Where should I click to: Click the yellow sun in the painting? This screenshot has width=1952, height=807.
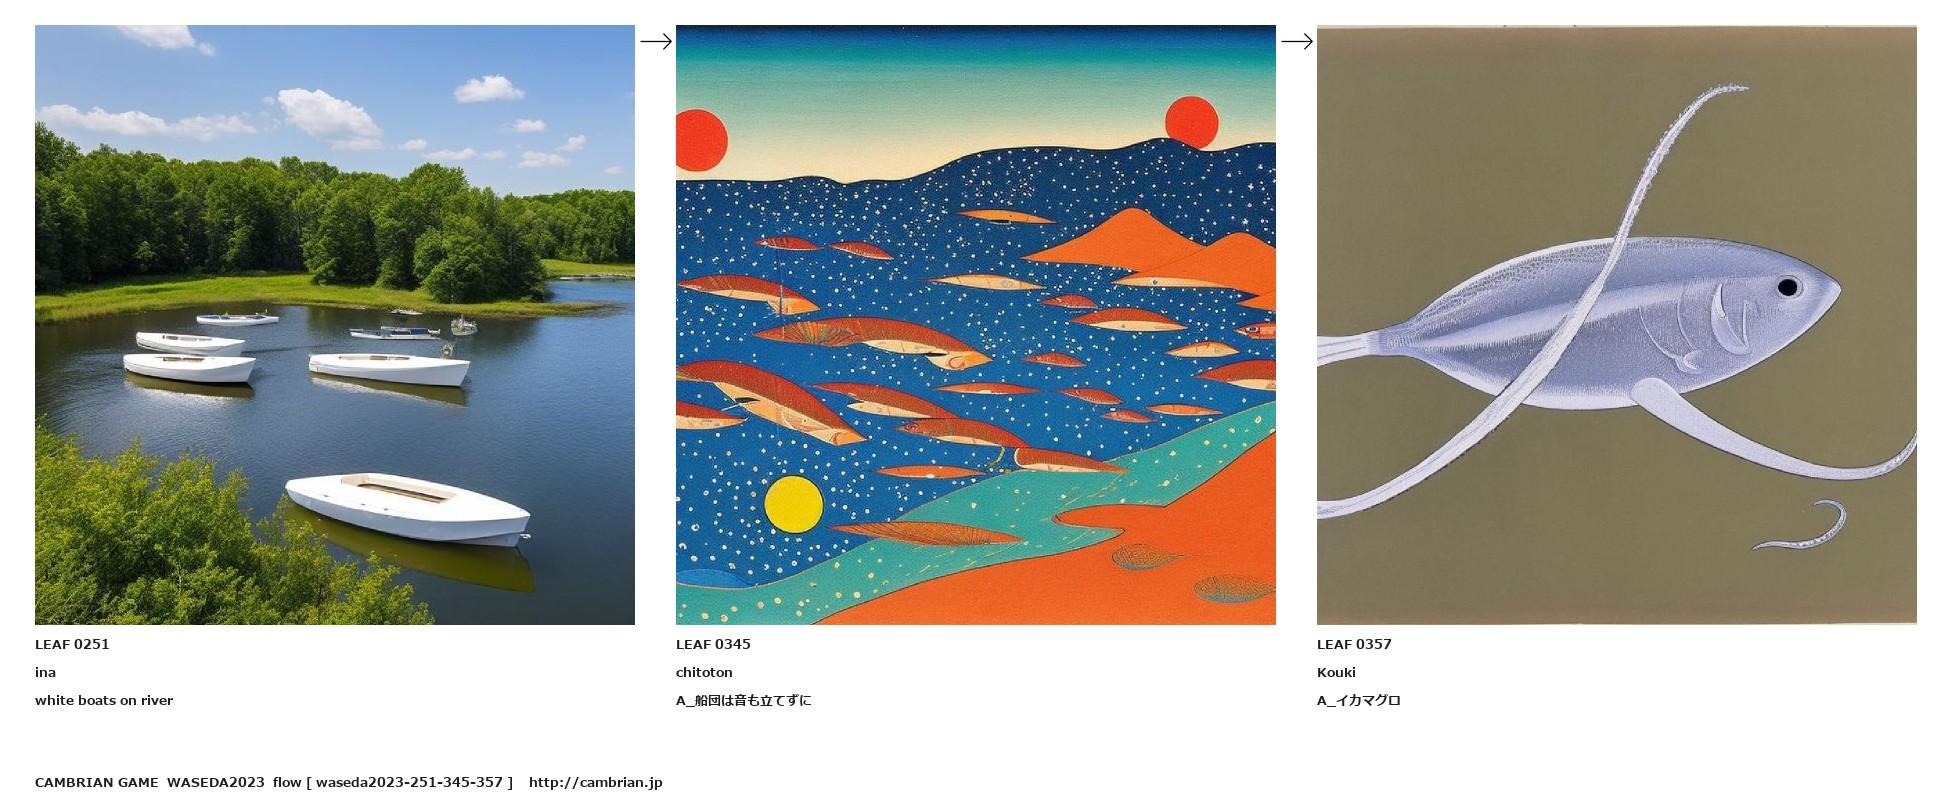pyautogui.click(x=794, y=505)
